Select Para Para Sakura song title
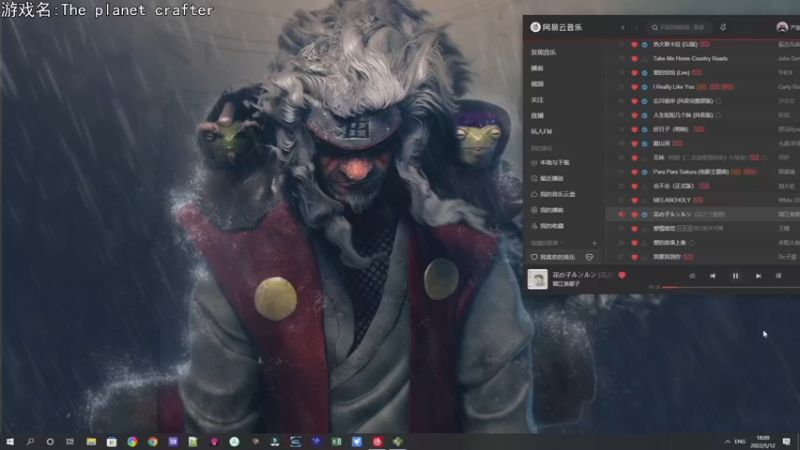This screenshot has width=800, height=450. (x=691, y=172)
